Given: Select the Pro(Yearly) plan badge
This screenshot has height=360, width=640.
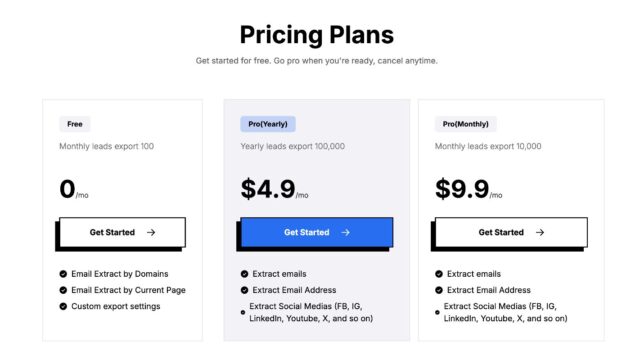Looking at the screenshot, I should point(268,124).
